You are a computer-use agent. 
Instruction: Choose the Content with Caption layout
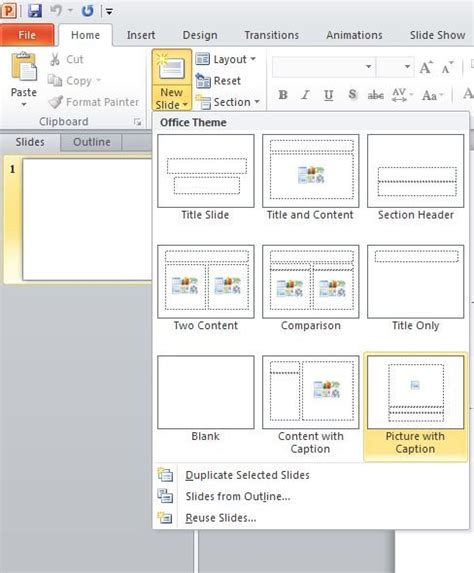click(x=311, y=405)
